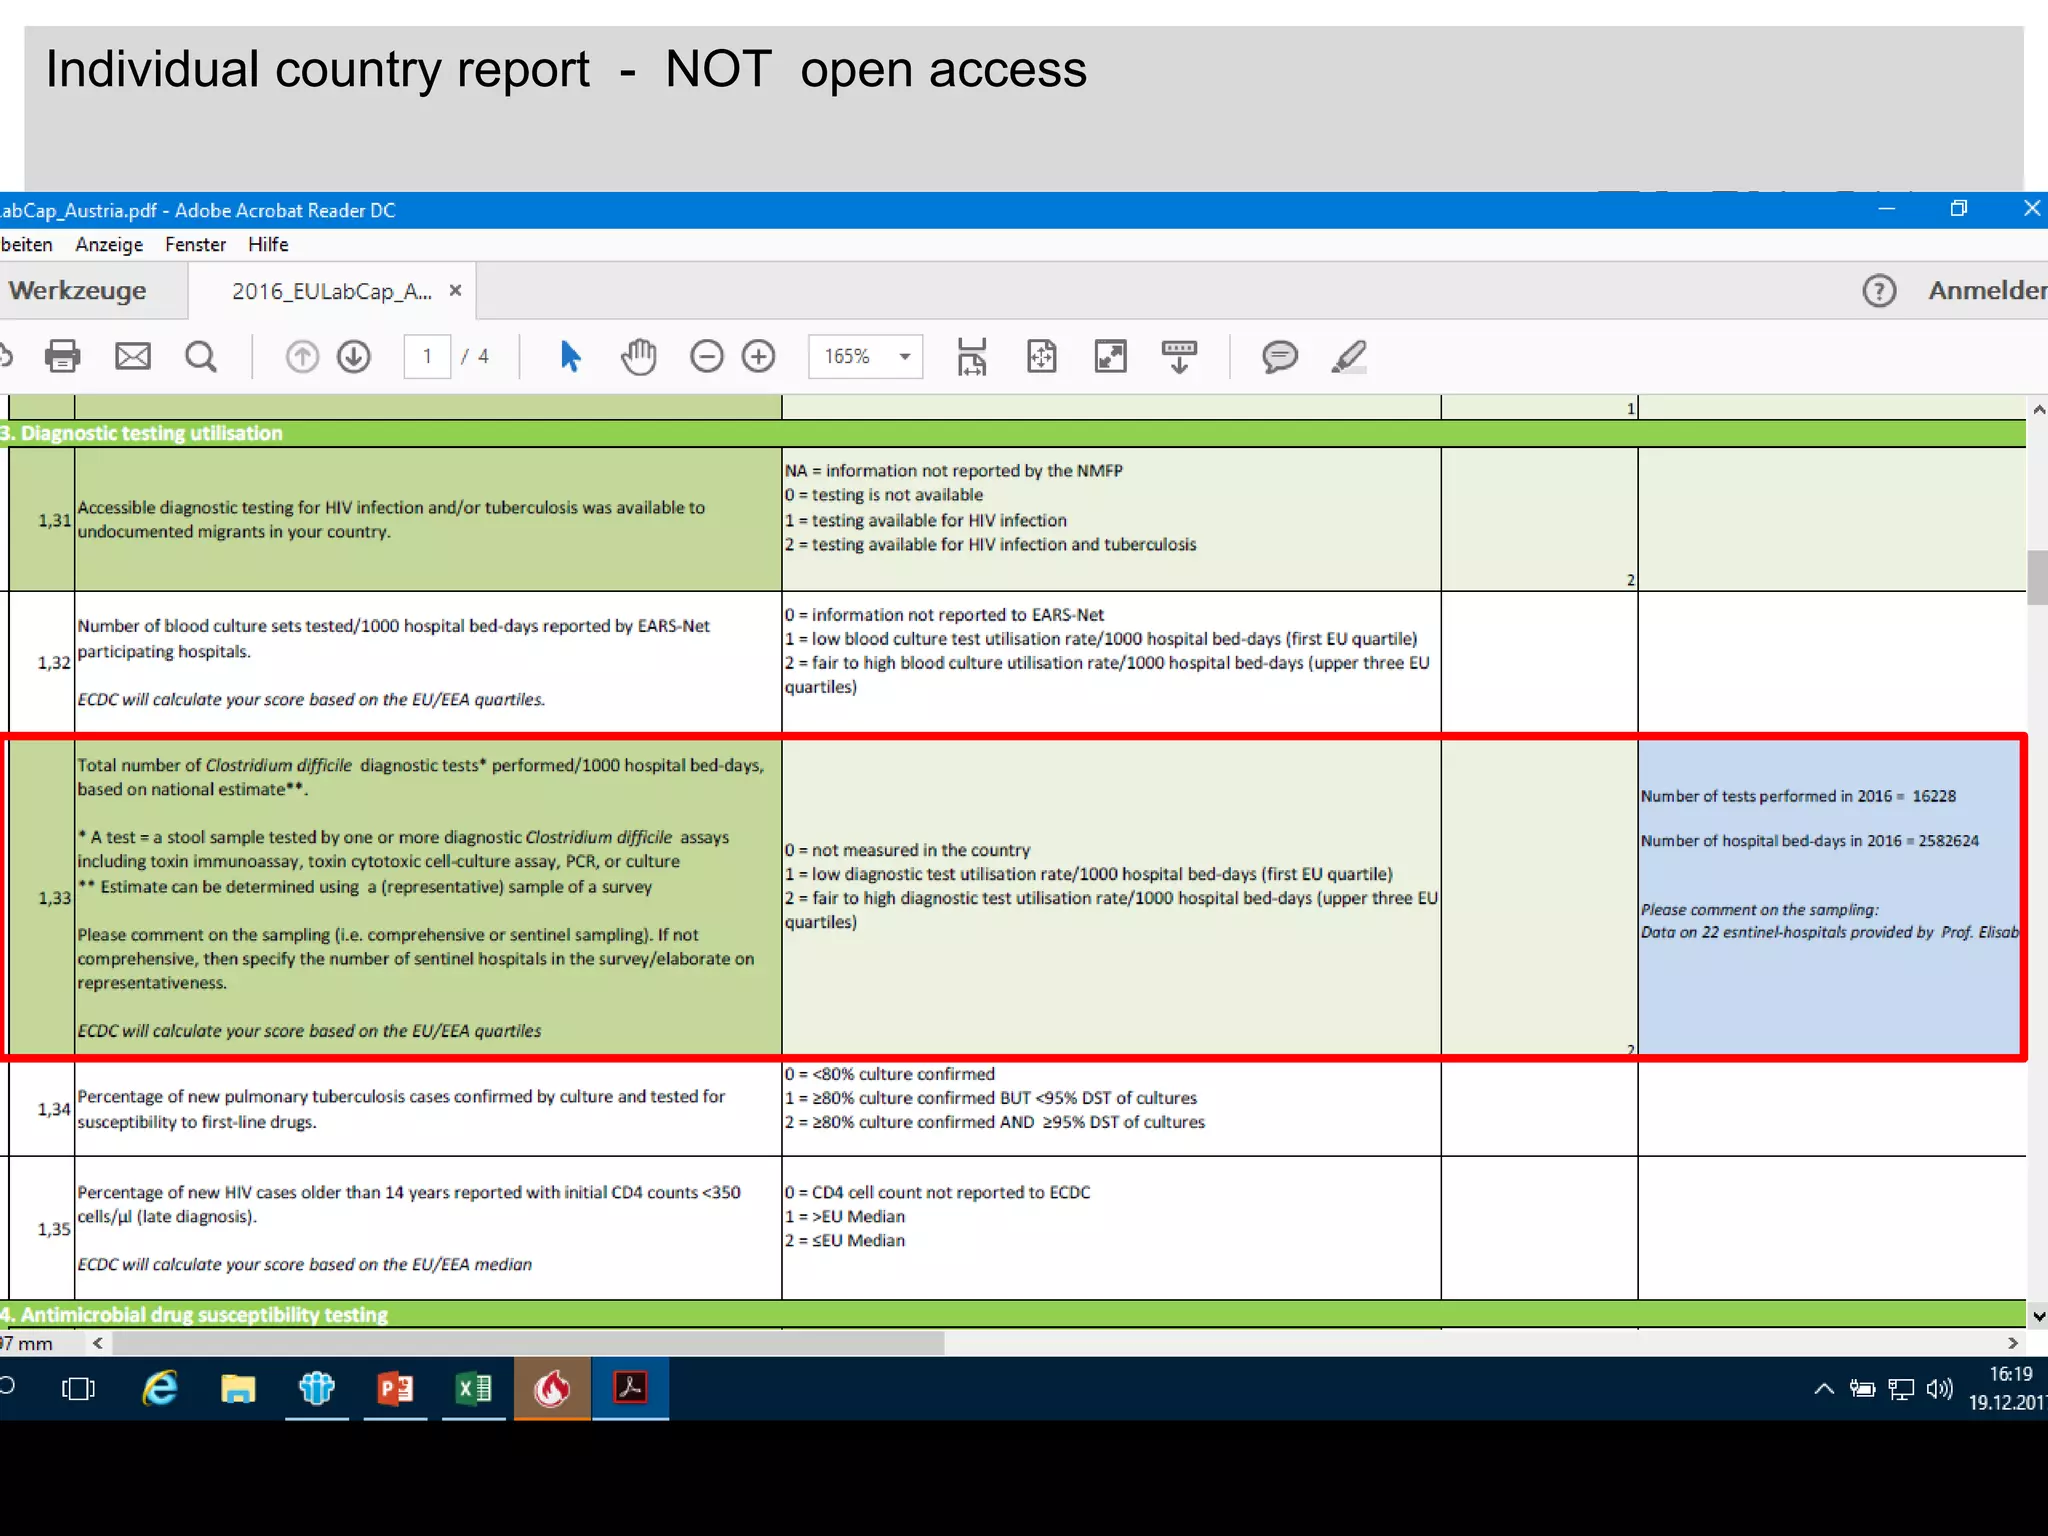
Task: Click the Help question mark icon
Action: [1879, 291]
